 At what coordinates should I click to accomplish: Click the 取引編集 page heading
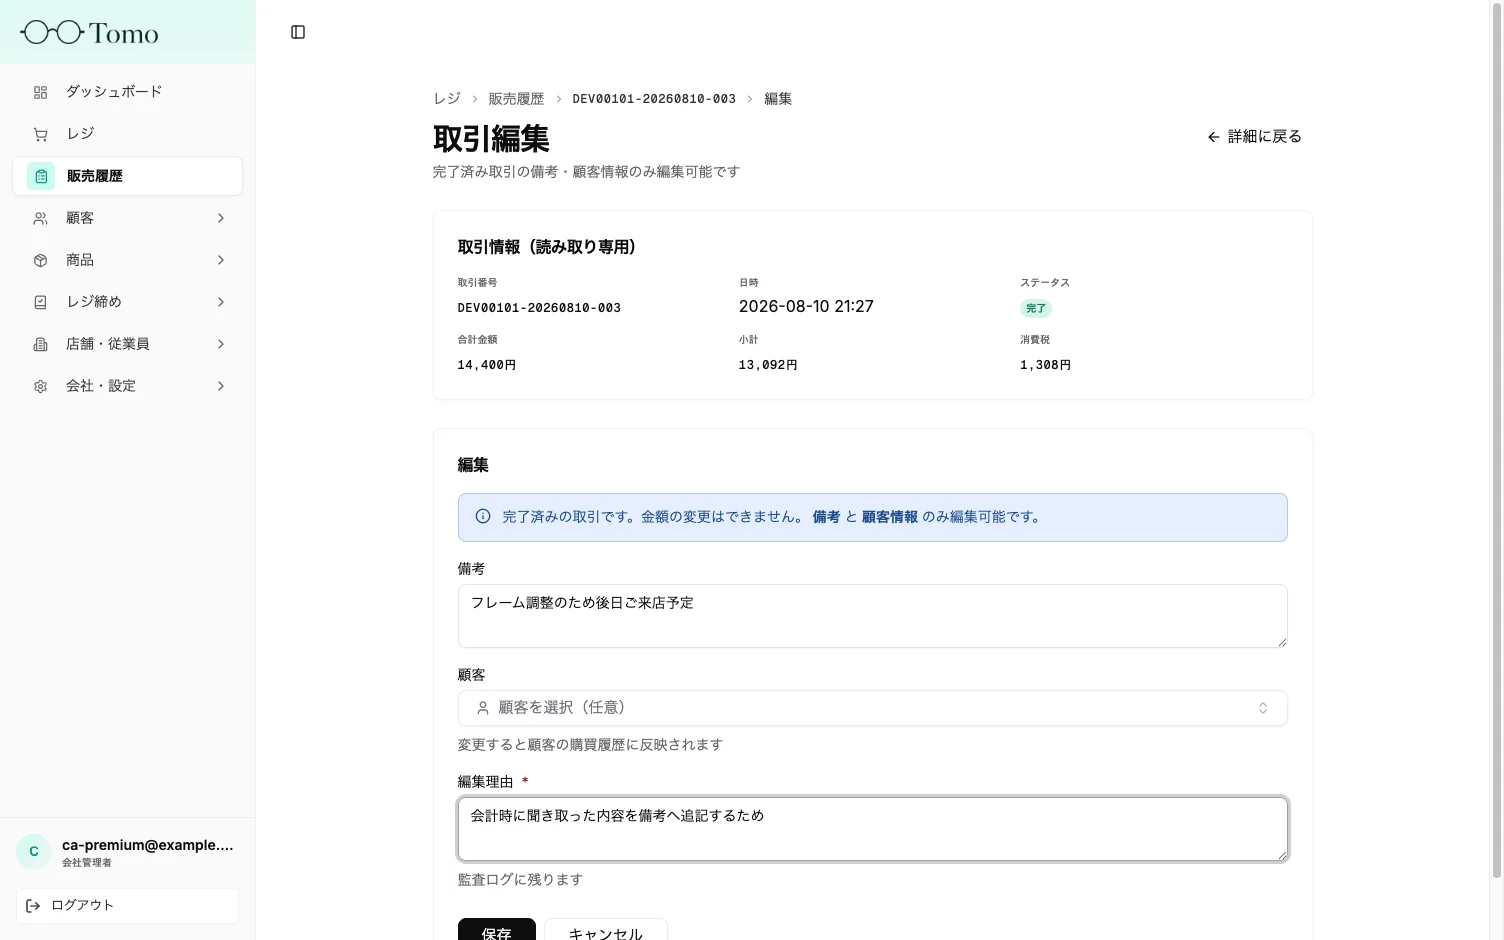coord(491,139)
